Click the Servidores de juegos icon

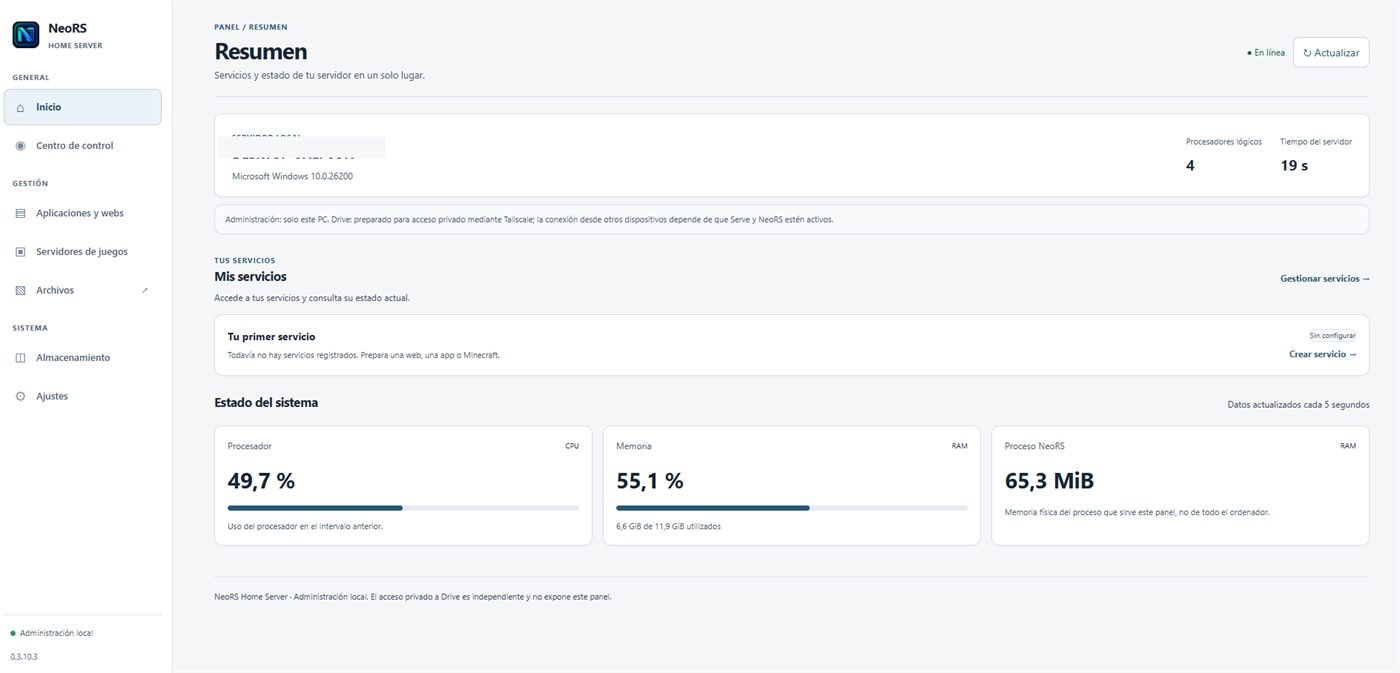tap(20, 252)
